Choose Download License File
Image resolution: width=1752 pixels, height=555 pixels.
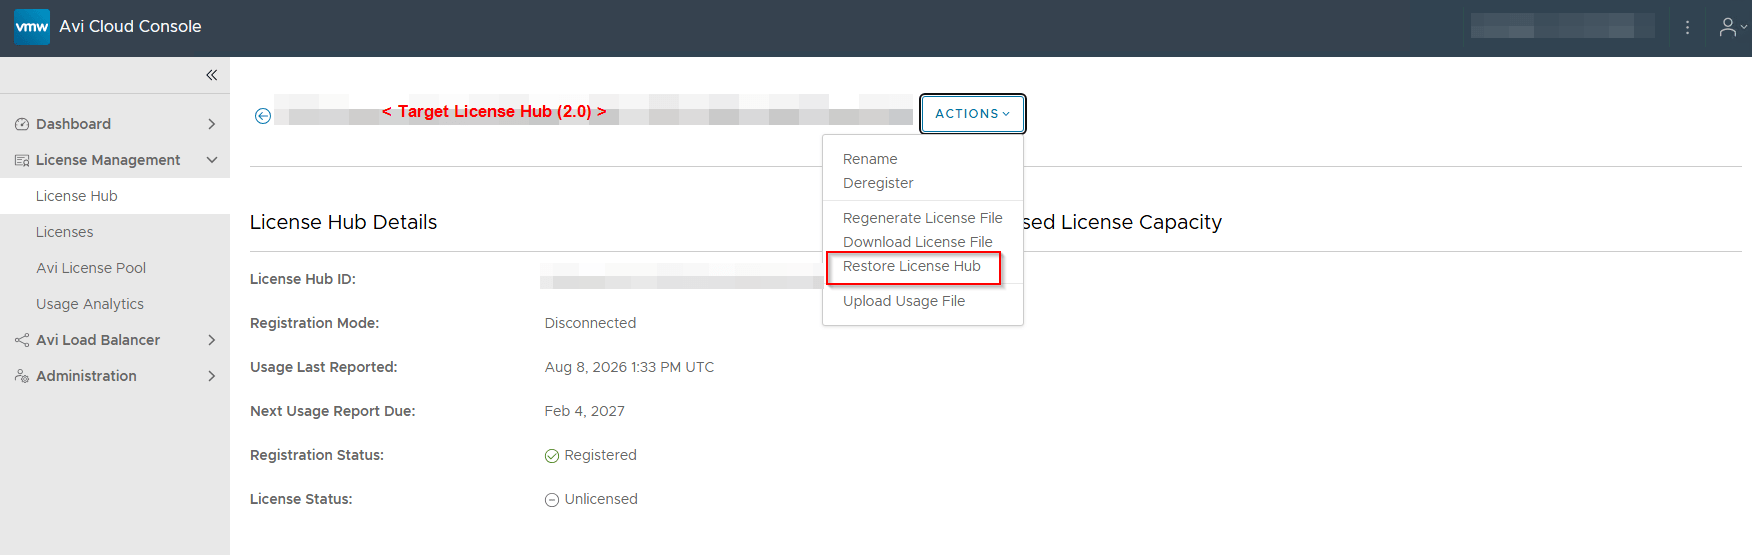917,242
